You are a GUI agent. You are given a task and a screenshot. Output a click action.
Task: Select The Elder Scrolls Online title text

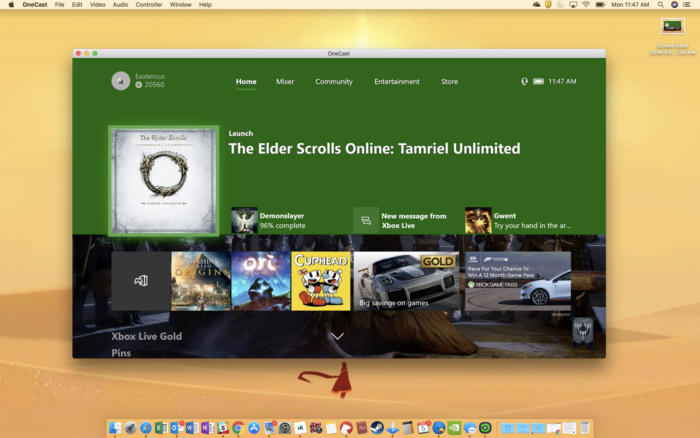(374, 149)
